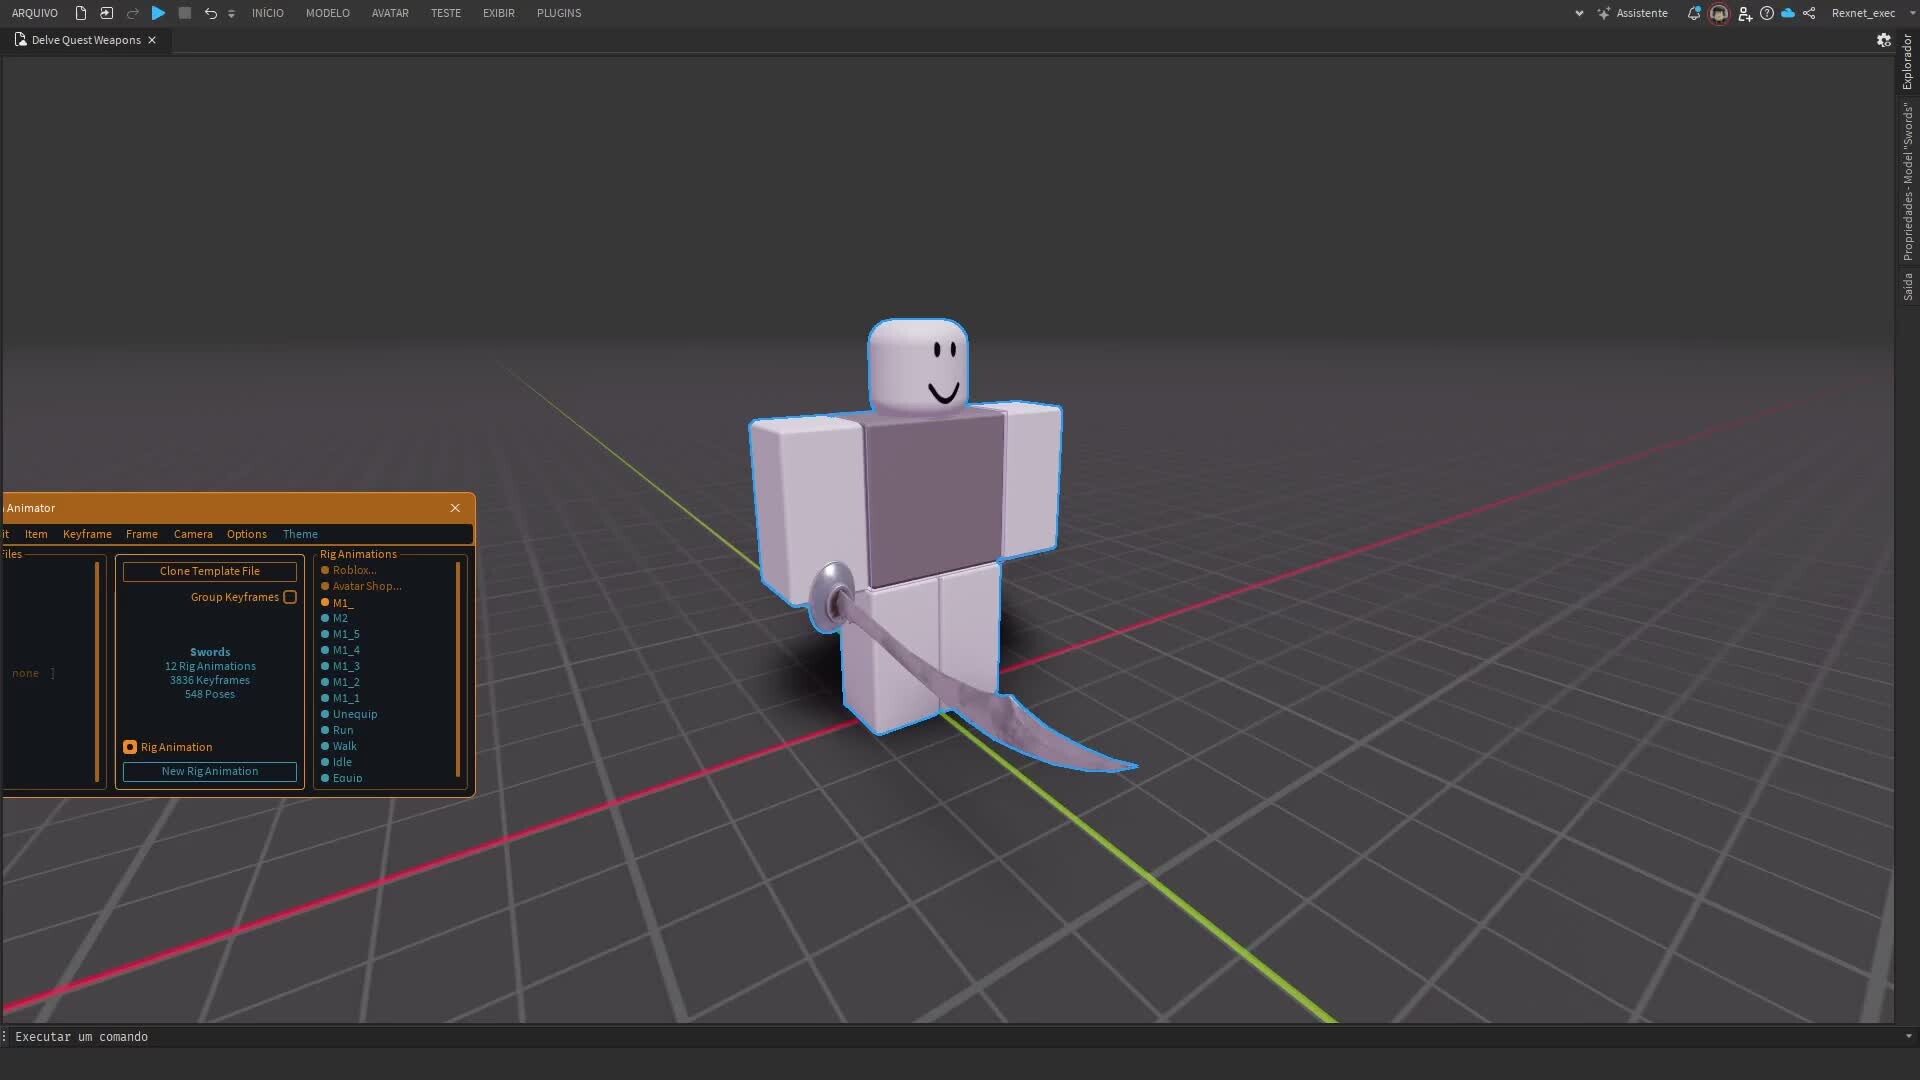
Task: Select the M2 rig animation entry
Action: [341, 618]
